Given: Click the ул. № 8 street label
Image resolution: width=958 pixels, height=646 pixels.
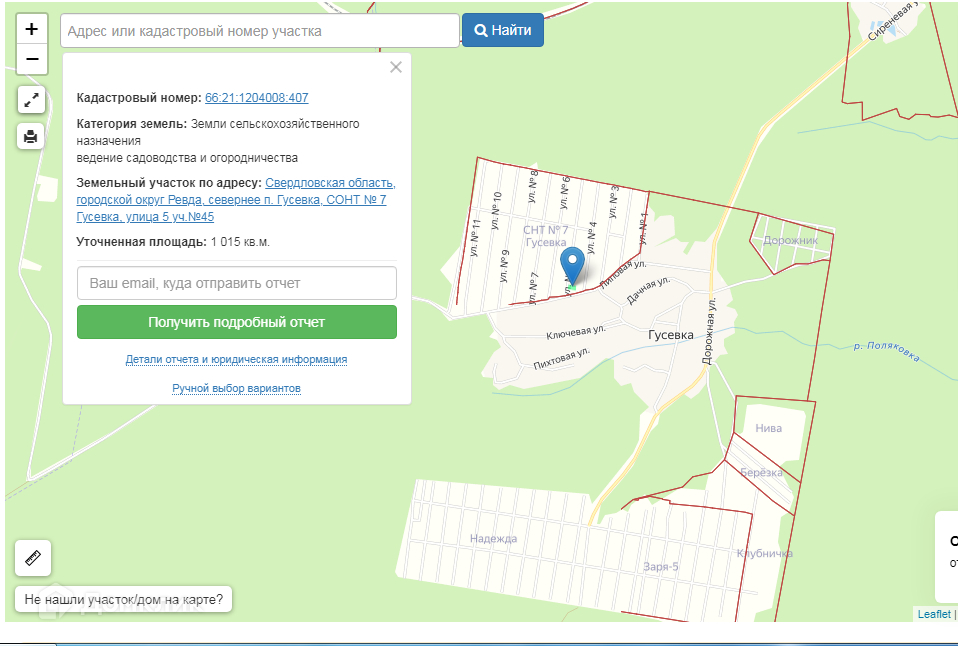Looking at the screenshot, I should tap(532, 186).
